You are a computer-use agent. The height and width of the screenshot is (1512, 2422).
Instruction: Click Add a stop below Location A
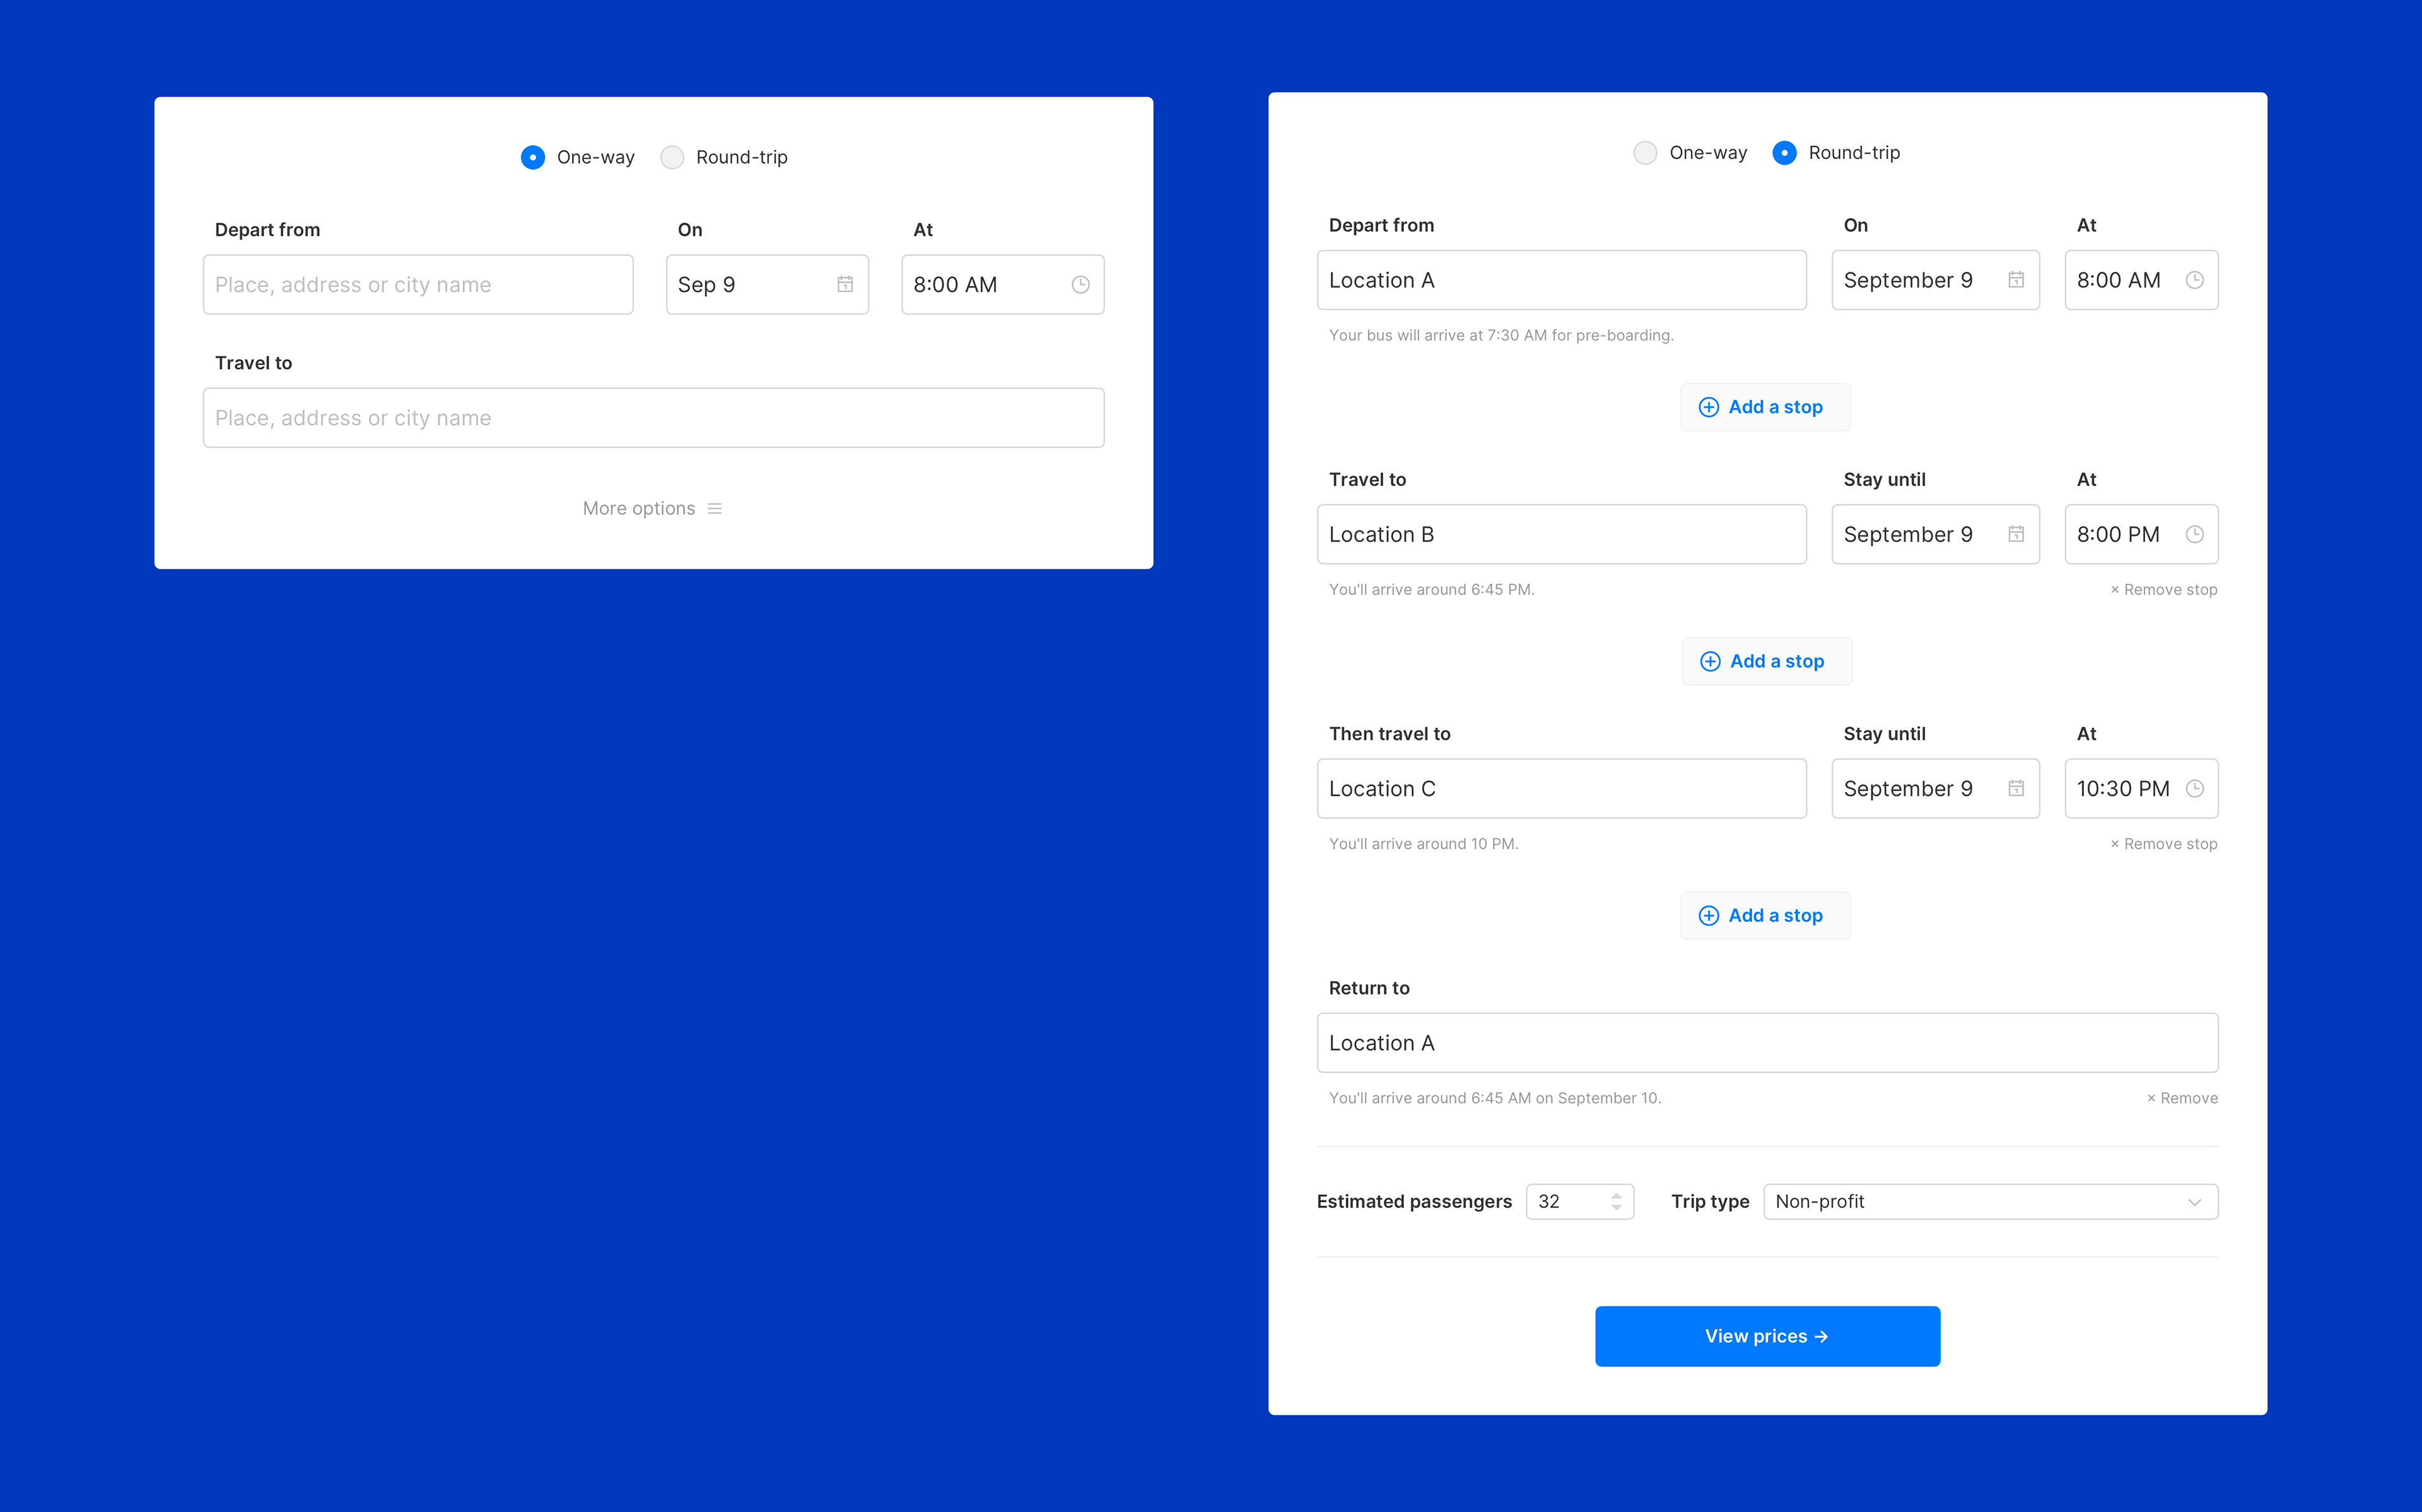point(1765,407)
